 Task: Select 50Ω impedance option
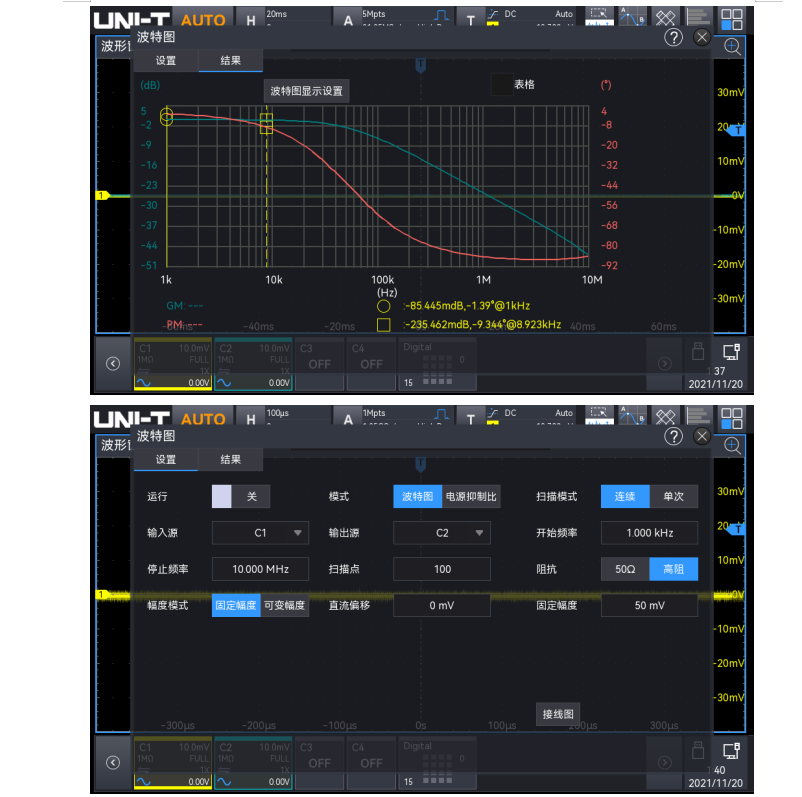pyautogui.click(x=624, y=569)
